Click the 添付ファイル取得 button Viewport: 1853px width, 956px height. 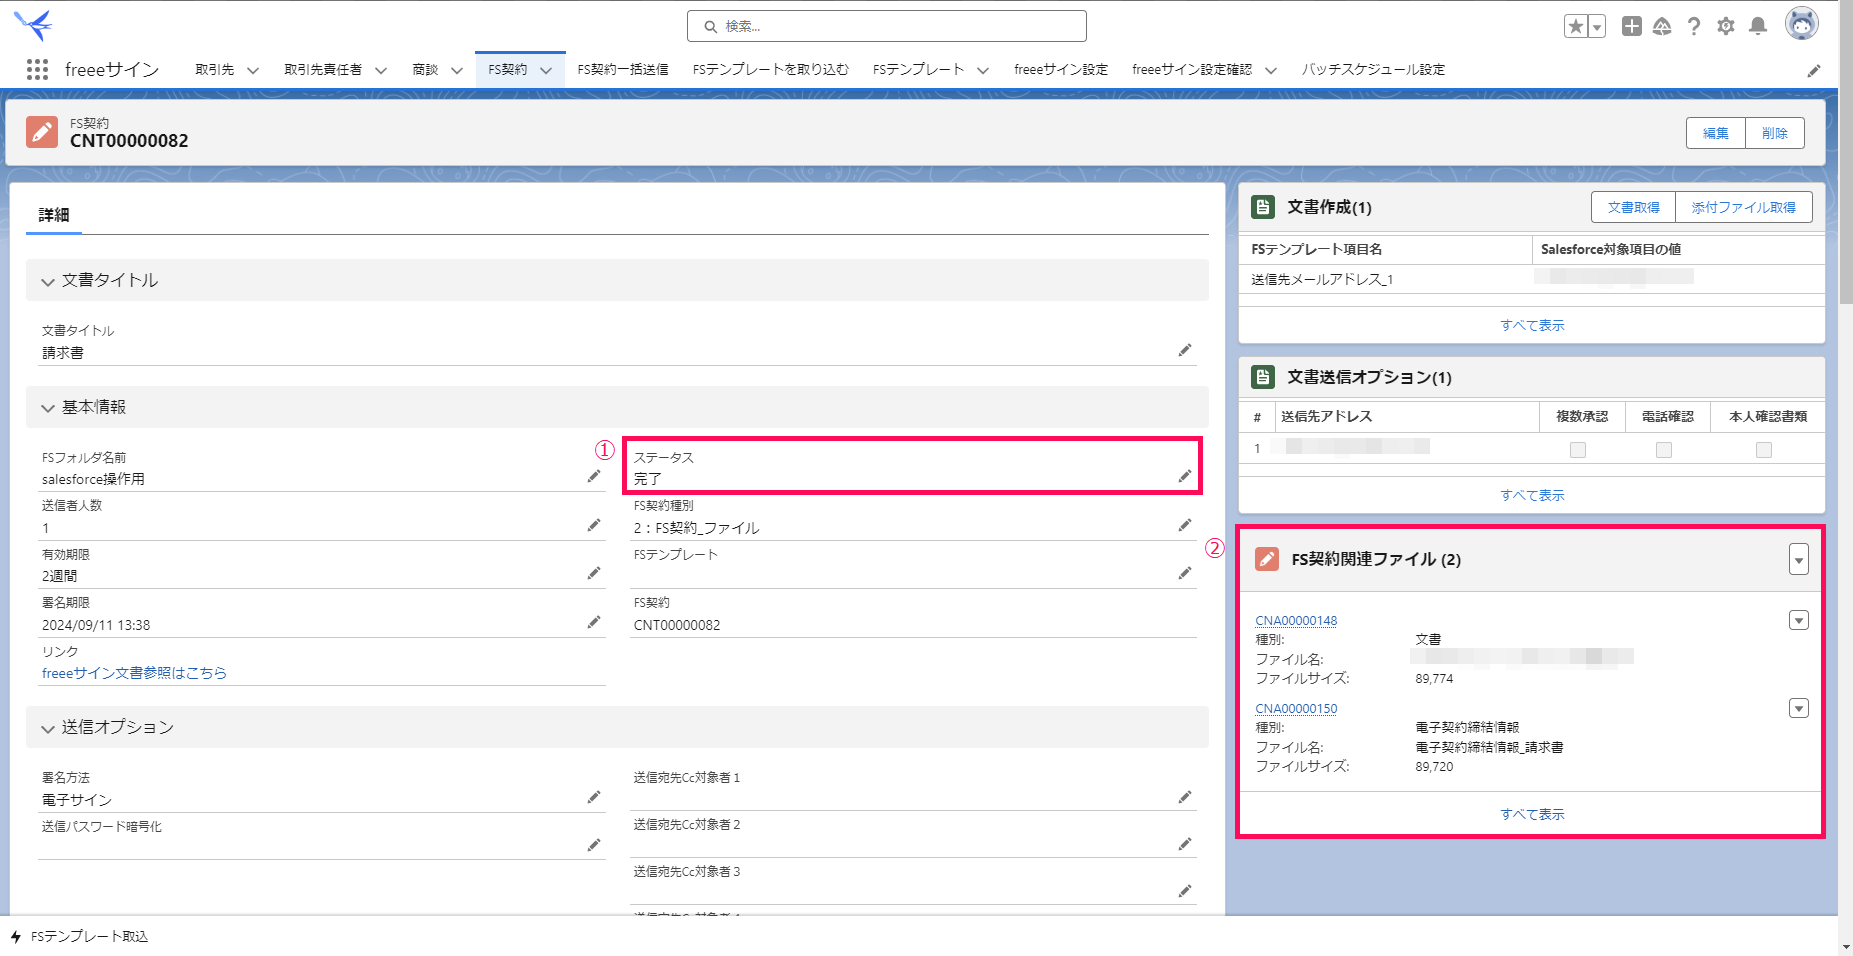click(x=1744, y=207)
